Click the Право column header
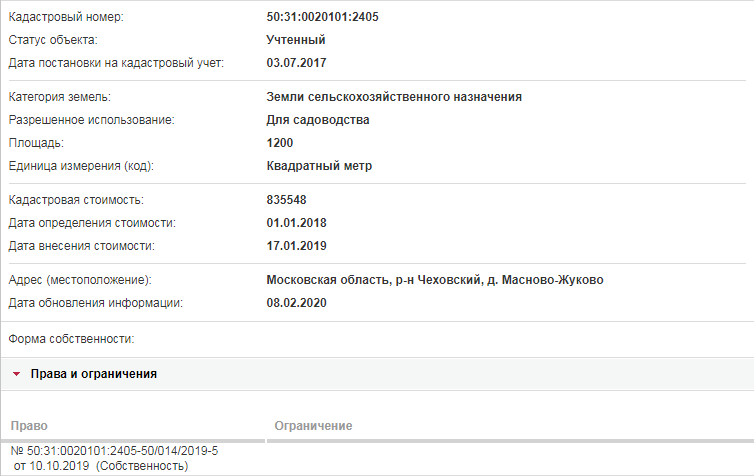Screen dimensions: 754x476 point(29,426)
